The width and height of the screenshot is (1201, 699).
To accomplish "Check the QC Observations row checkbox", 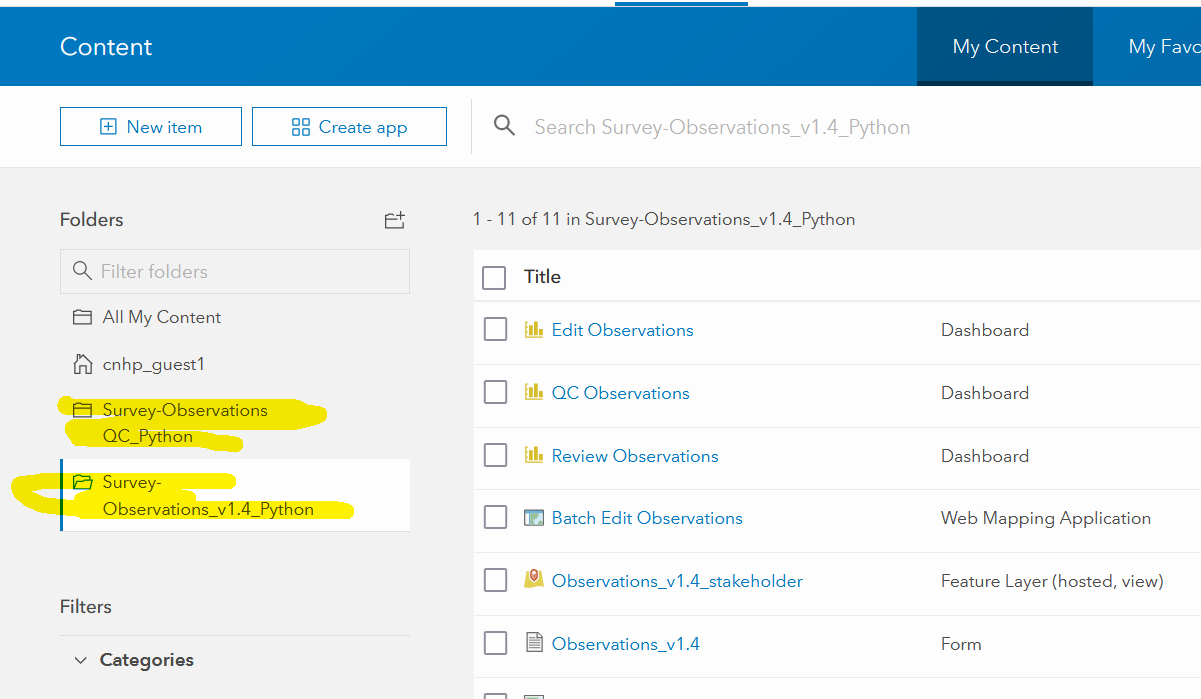I will 495,392.
